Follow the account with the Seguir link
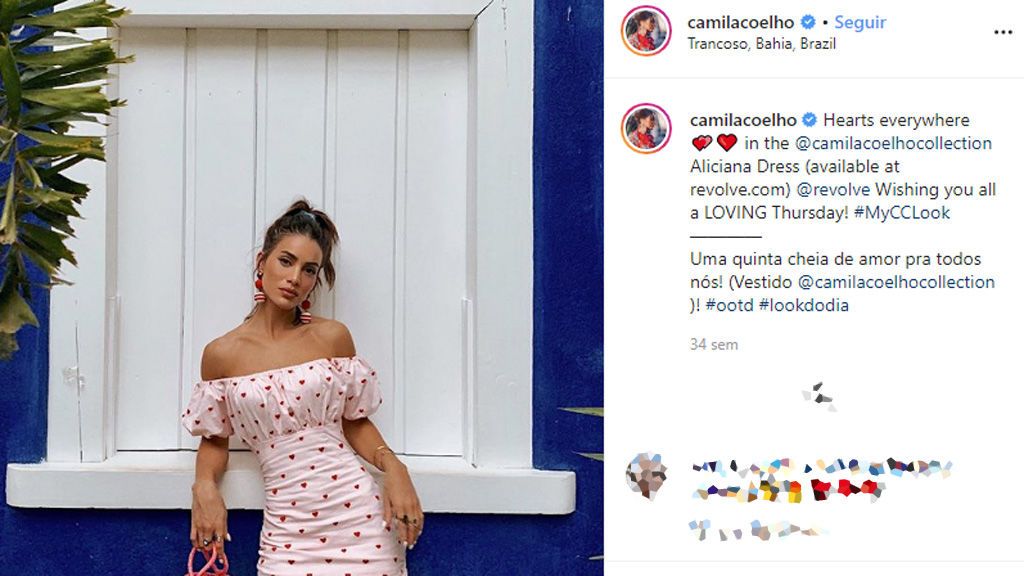Viewport: 1024px width, 576px height. (x=860, y=22)
